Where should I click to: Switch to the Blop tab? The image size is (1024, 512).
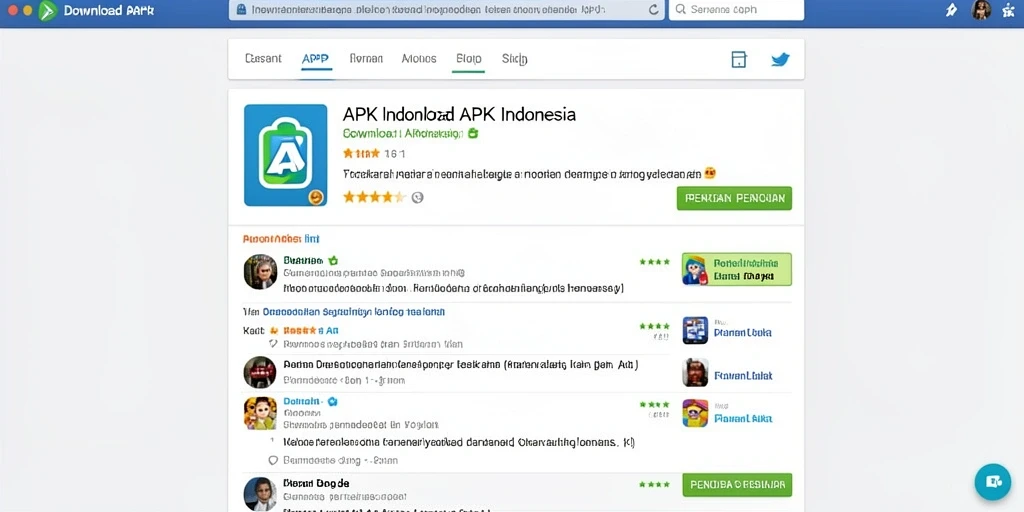tap(468, 58)
